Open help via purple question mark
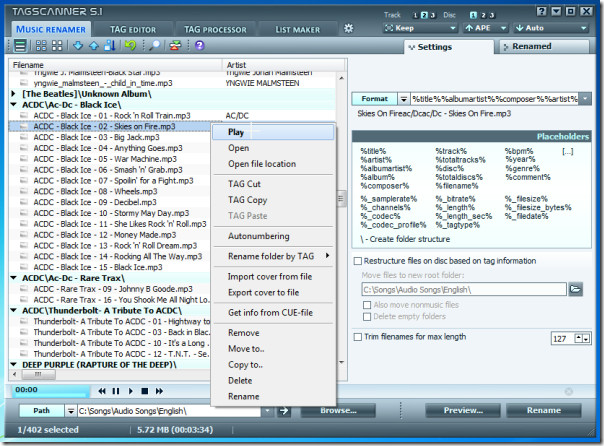 click(x=199, y=45)
